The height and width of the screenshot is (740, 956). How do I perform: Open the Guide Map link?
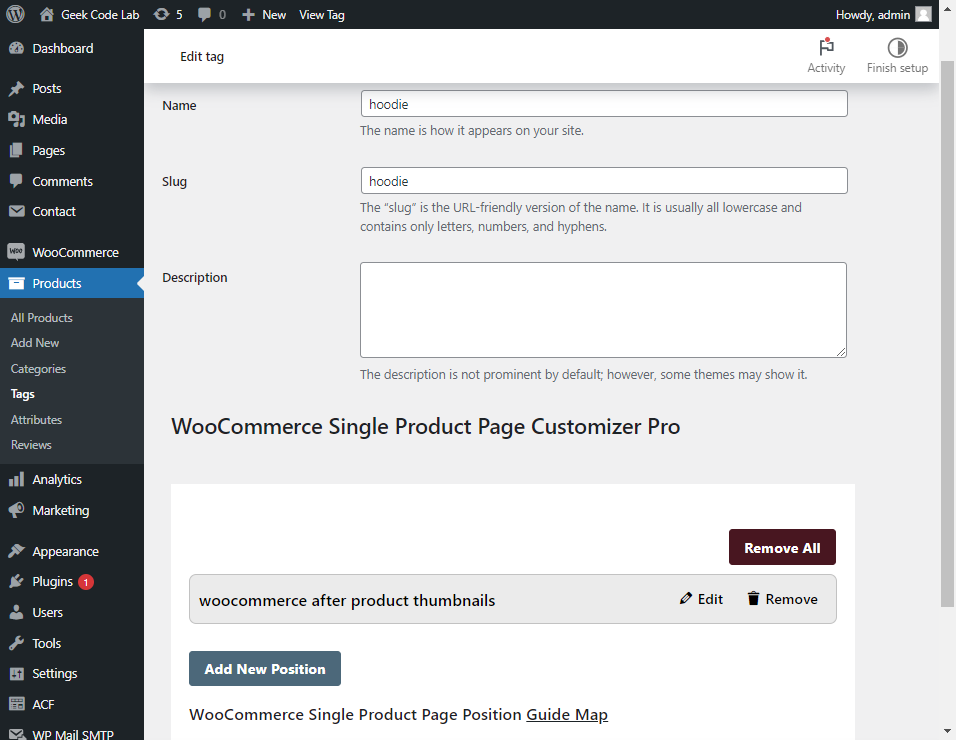click(x=566, y=714)
